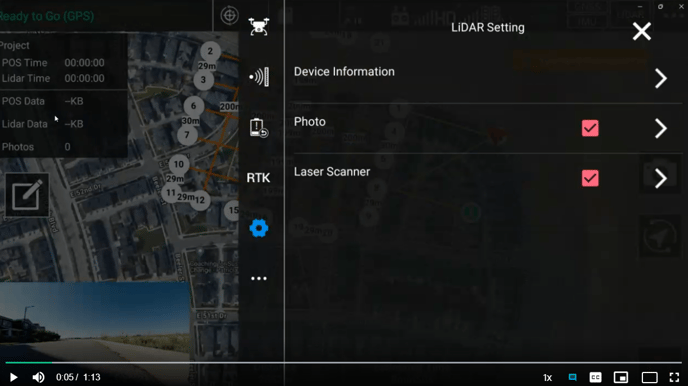This screenshot has width=688, height=386.
Task: Select the blue gear LiDAR settings icon
Action: point(259,228)
